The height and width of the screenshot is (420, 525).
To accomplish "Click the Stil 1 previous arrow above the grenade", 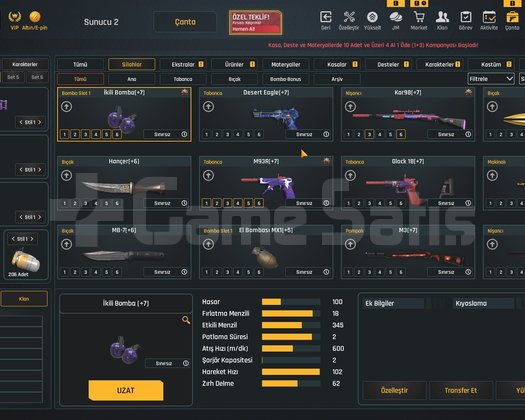I will point(13,239).
